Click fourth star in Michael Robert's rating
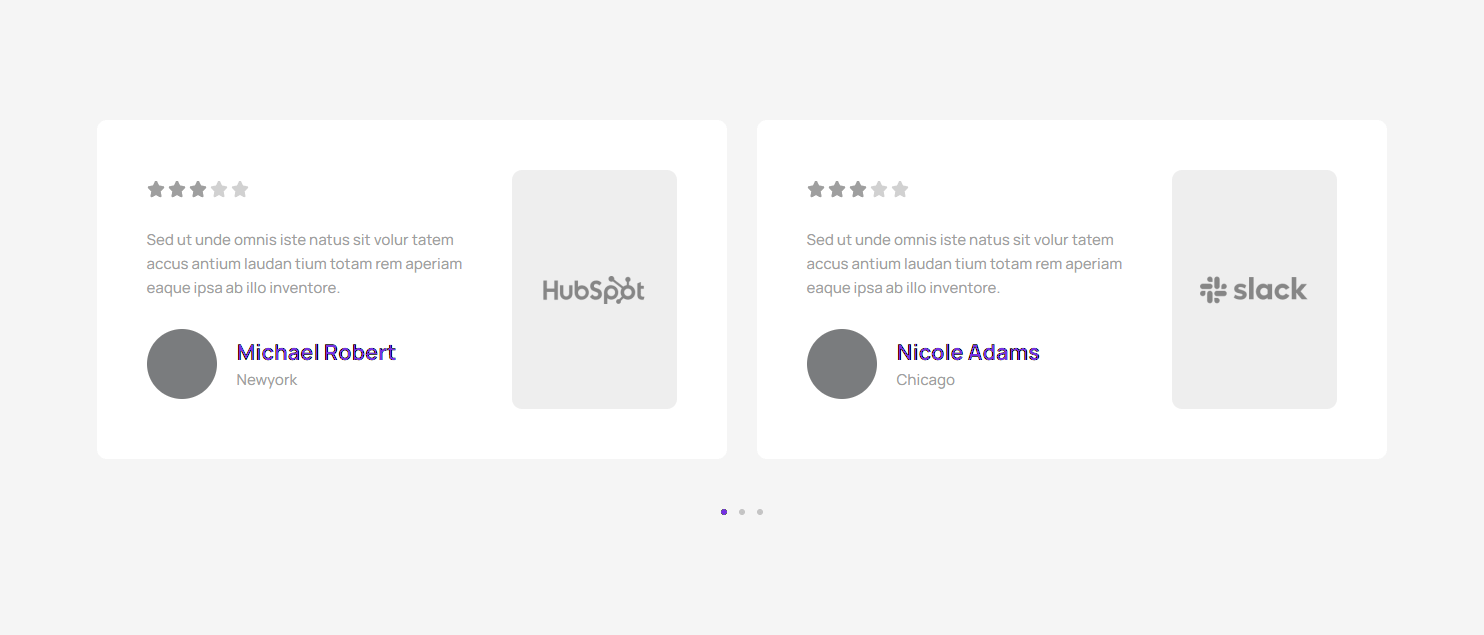Viewport: 1484px width, 635px height. pos(219,189)
